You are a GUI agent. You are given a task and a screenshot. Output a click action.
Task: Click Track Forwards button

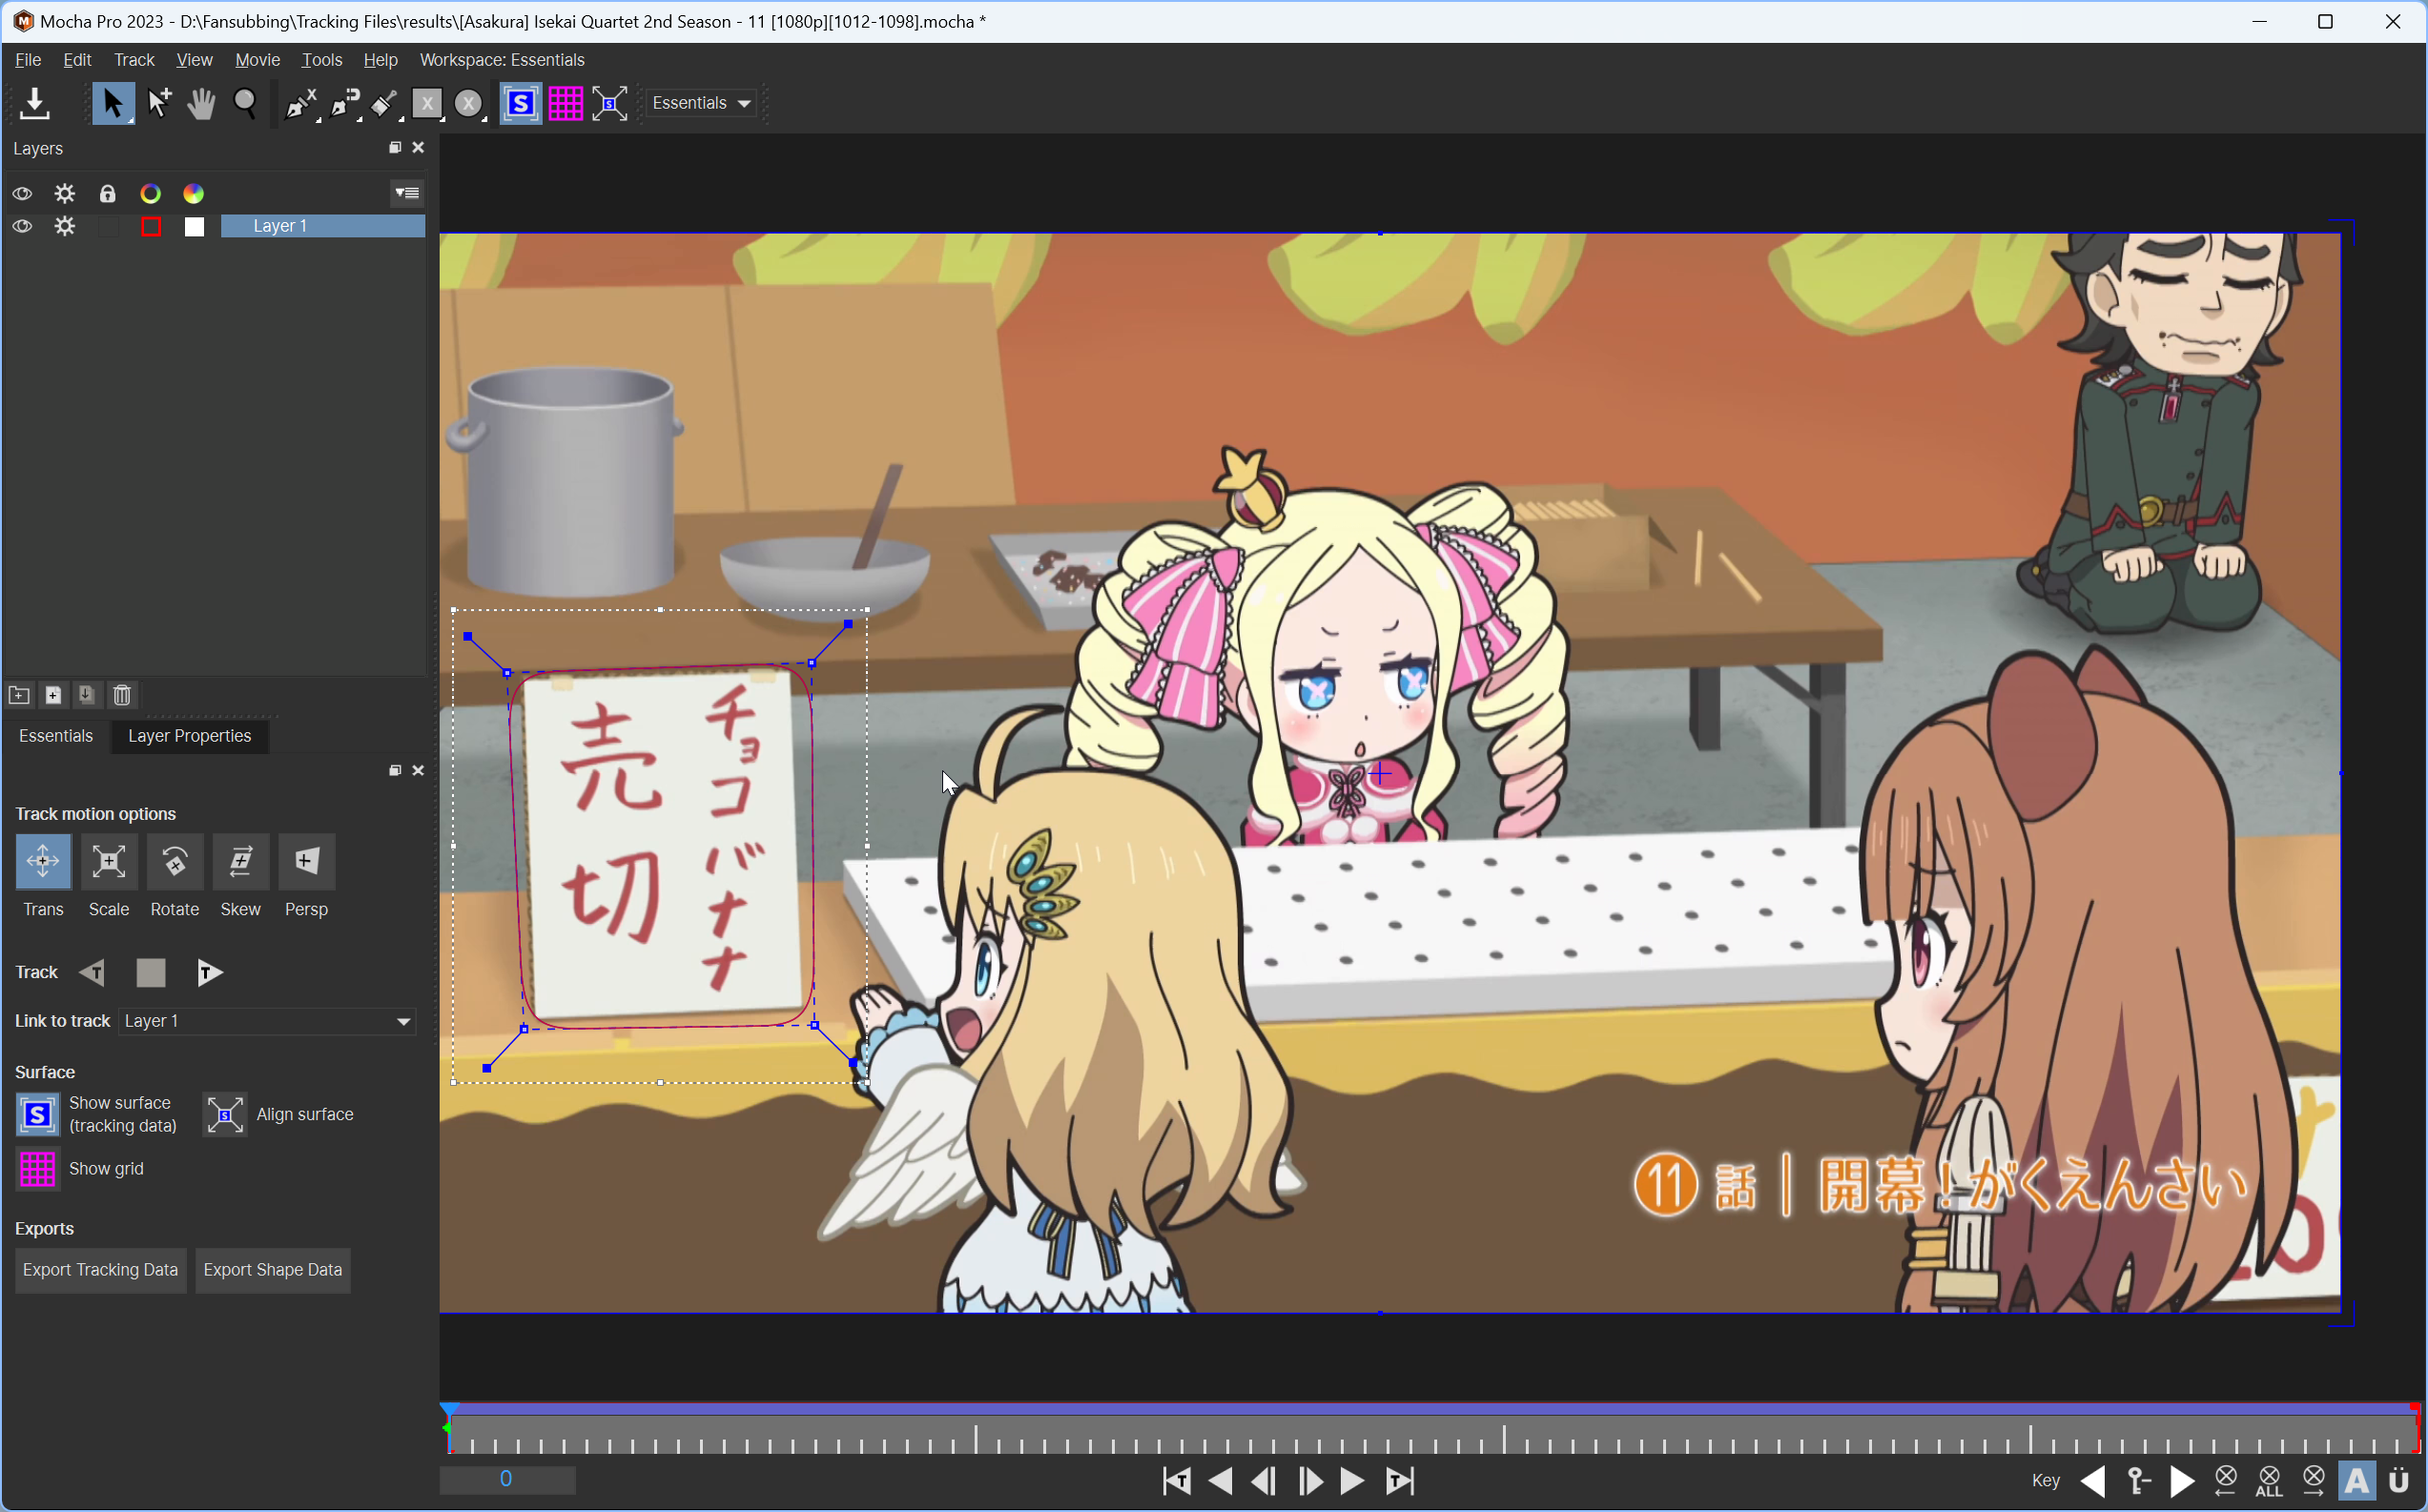209,972
